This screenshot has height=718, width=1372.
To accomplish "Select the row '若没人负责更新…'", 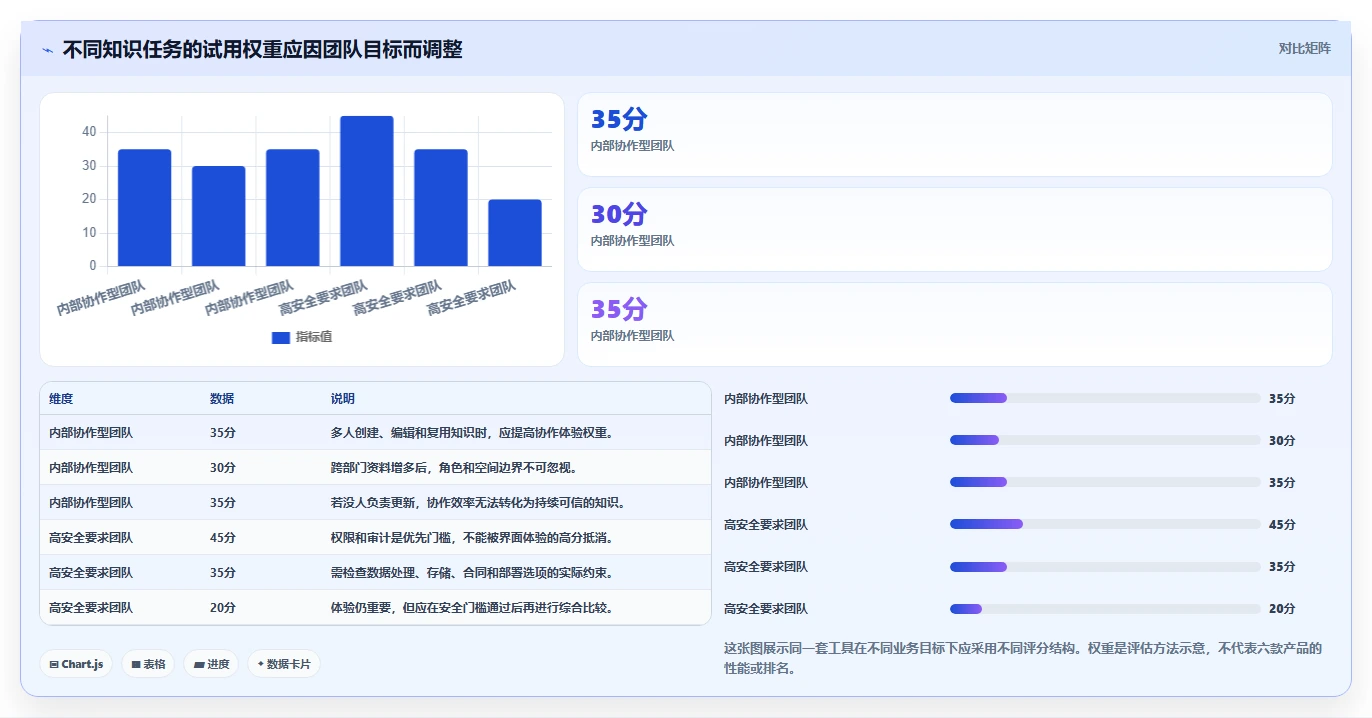I will 375,503.
